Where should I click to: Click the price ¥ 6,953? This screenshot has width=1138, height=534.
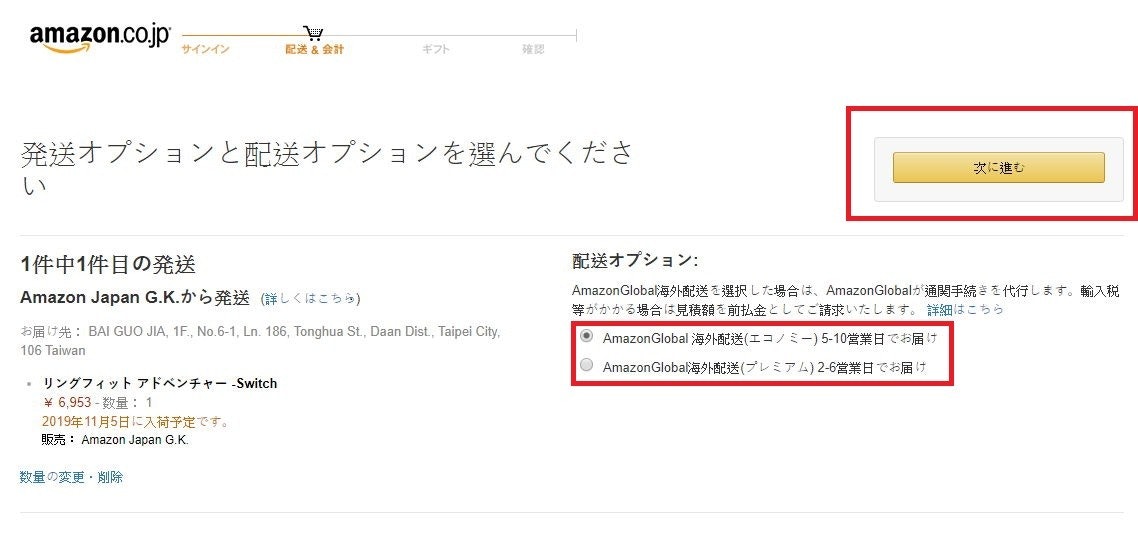point(67,402)
